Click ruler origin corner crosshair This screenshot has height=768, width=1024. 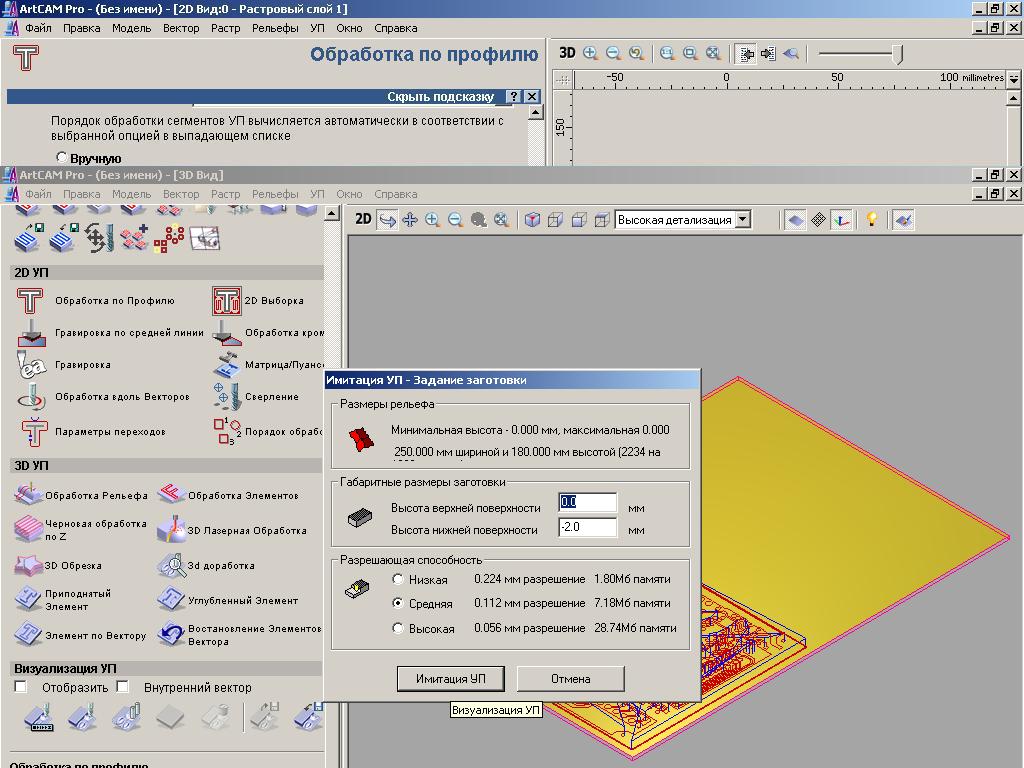pyautogui.click(x=562, y=80)
